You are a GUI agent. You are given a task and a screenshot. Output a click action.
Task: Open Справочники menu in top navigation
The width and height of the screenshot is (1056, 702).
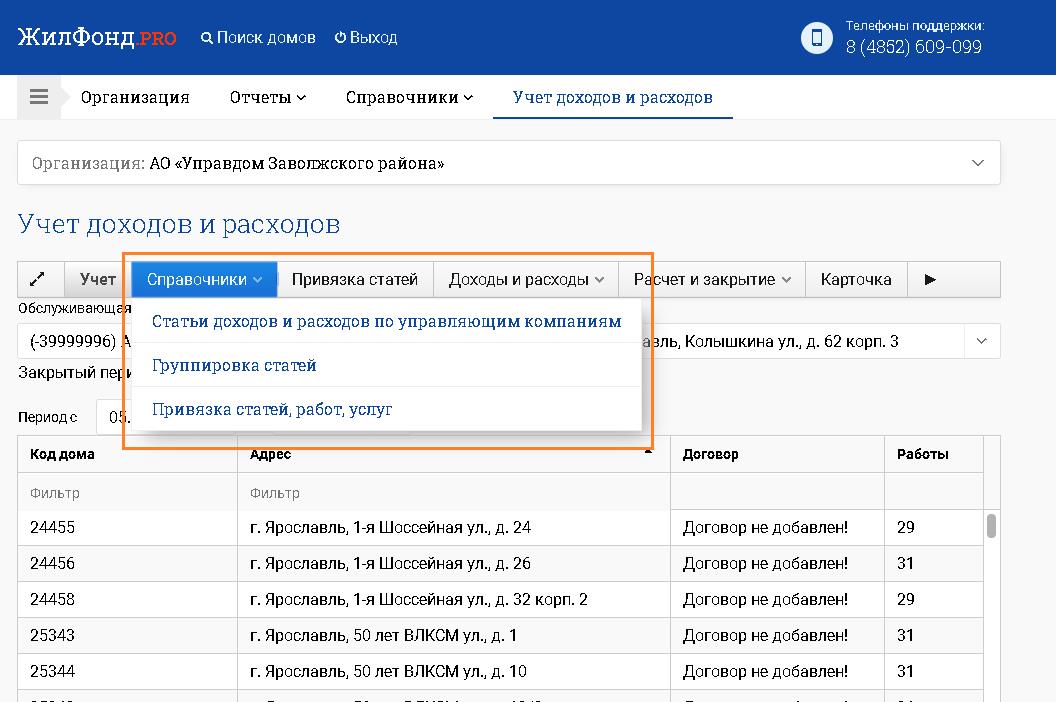pyautogui.click(x=409, y=97)
